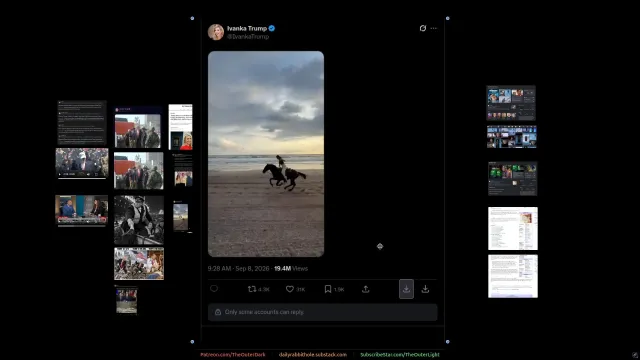Select the black-and-white photo thumbnail
Viewport: 640px width, 360px height.
click(x=139, y=220)
